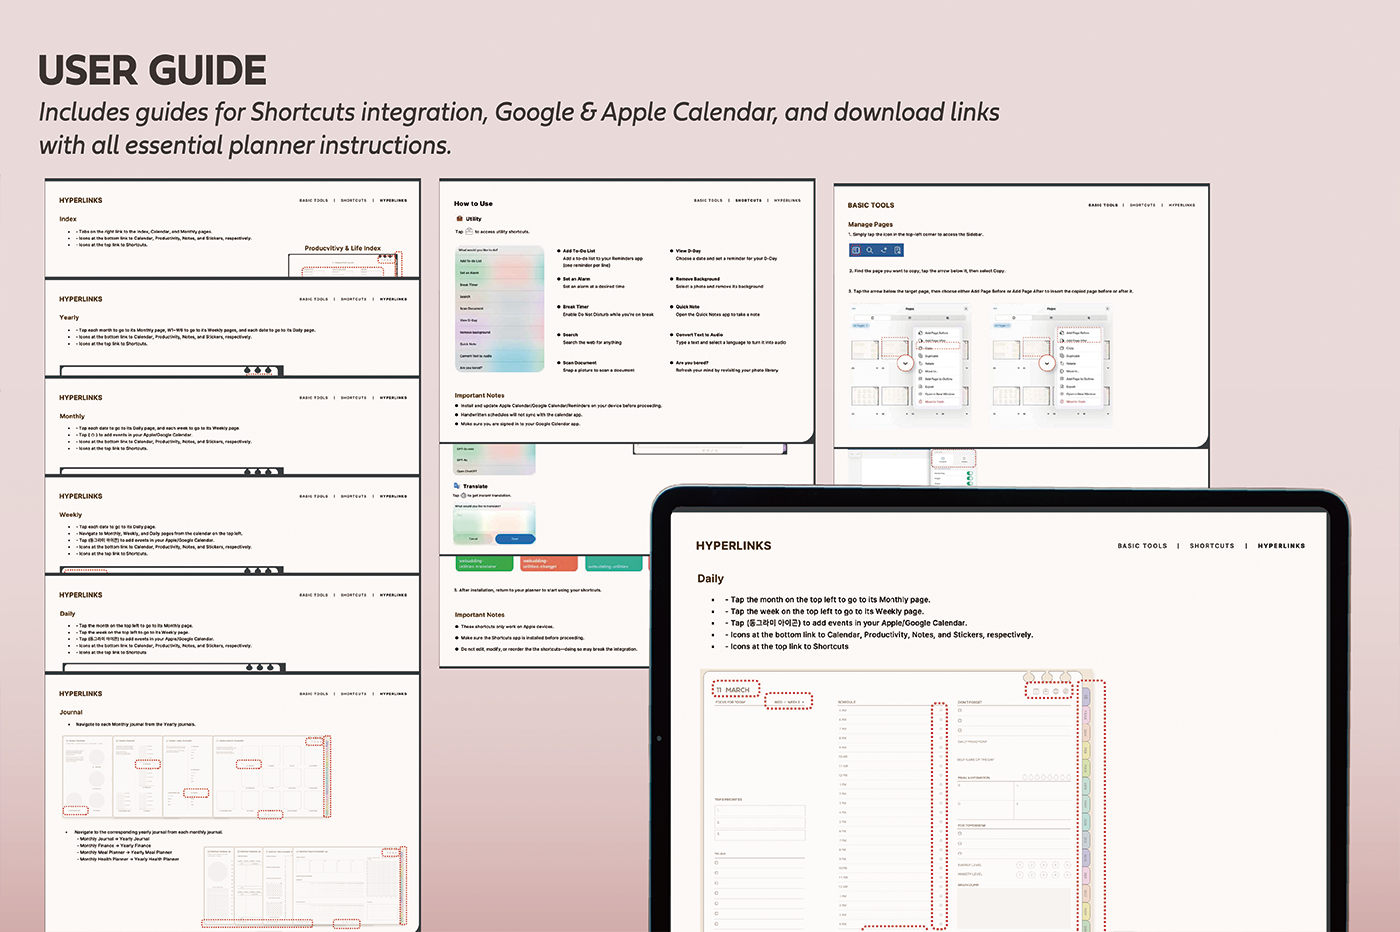Open the WED / WEEK dropdown on Daily page
The height and width of the screenshot is (932, 1400).
788,702
